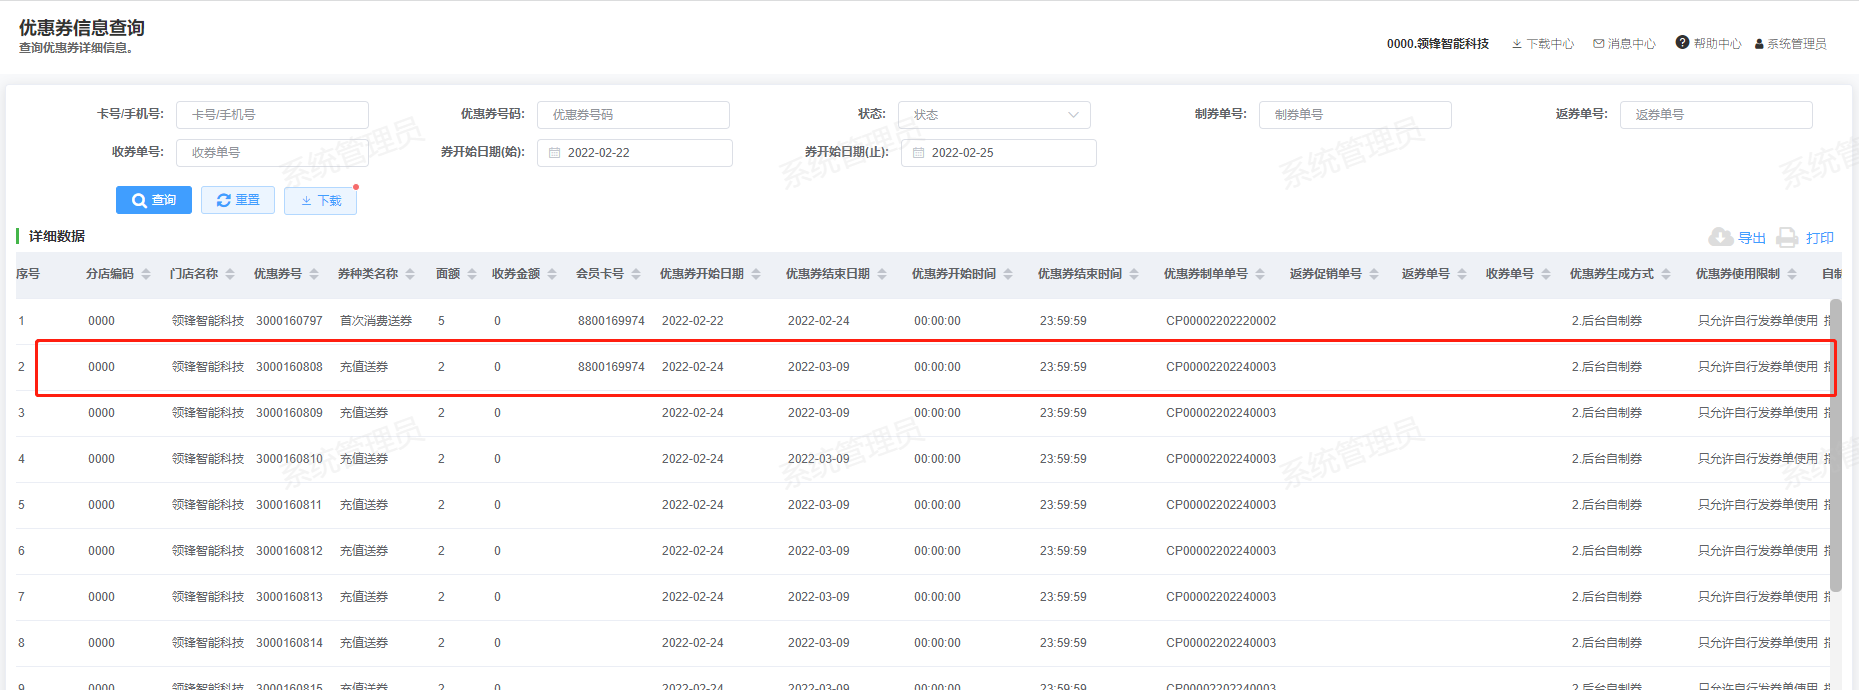This screenshot has width=1859, height=690.
Task: Sort by the 会员卡号 column arrows
Action: tap(636, 274)
